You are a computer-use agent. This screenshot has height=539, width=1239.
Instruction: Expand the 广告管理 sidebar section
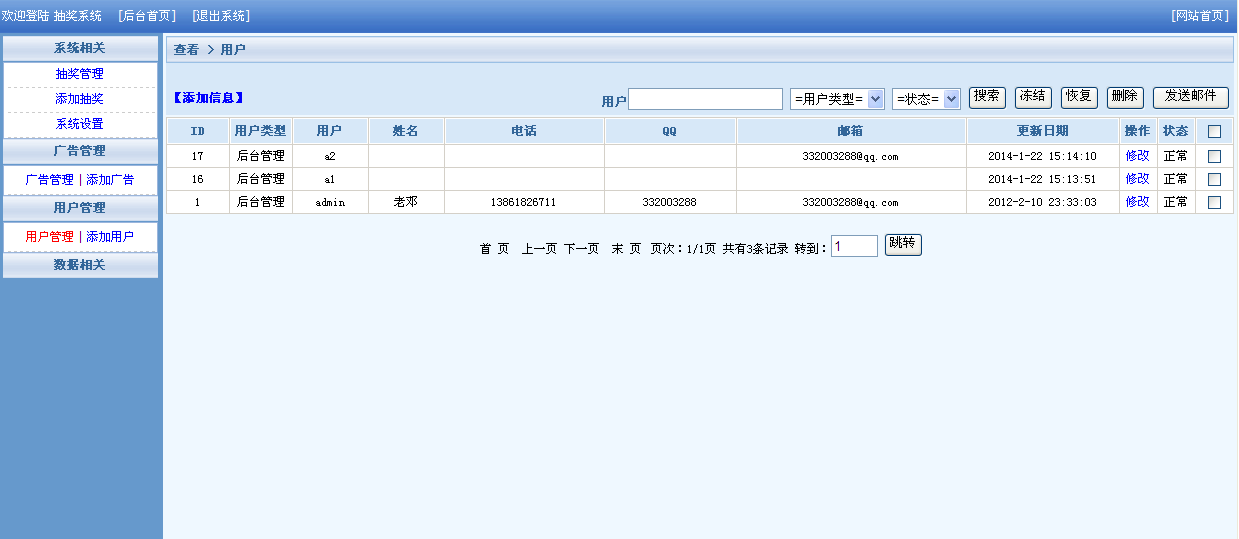[80, 151]
